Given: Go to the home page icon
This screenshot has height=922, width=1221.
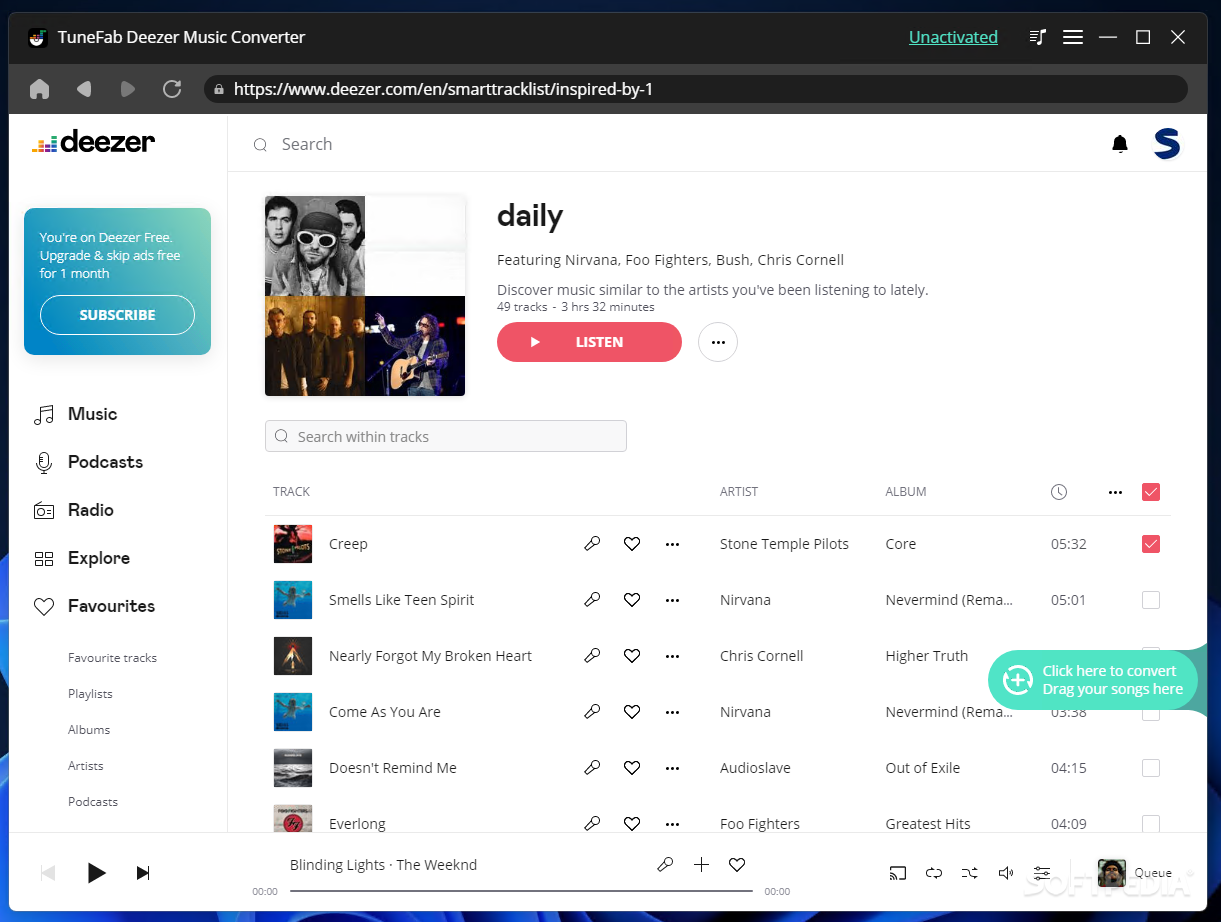Looking at the screenshot, I should pyautogui.click(x=40, y=89).
